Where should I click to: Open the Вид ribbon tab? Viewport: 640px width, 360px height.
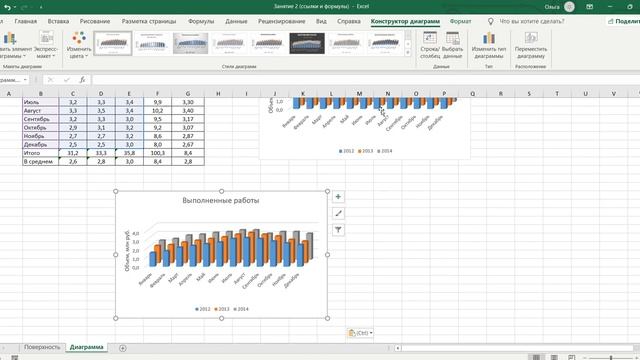tap(321, 21)
